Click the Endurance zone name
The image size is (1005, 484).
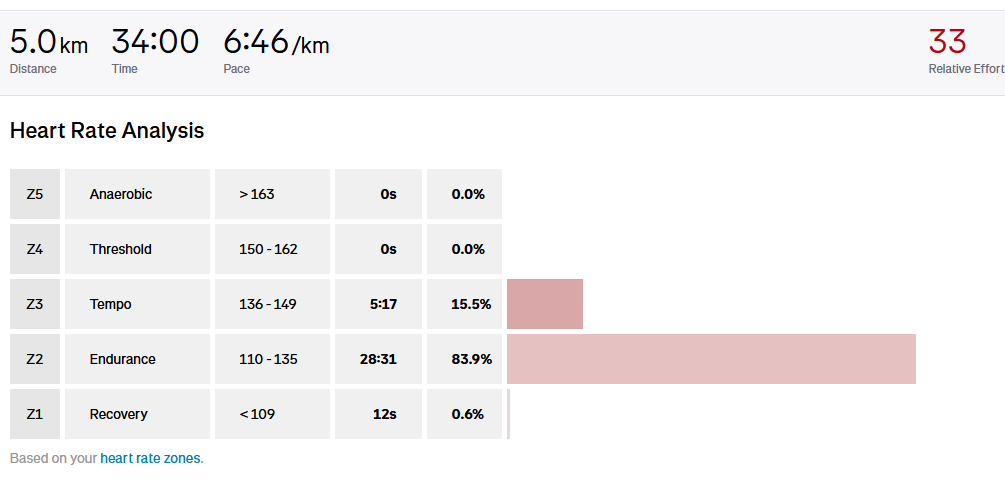(122, 359)
